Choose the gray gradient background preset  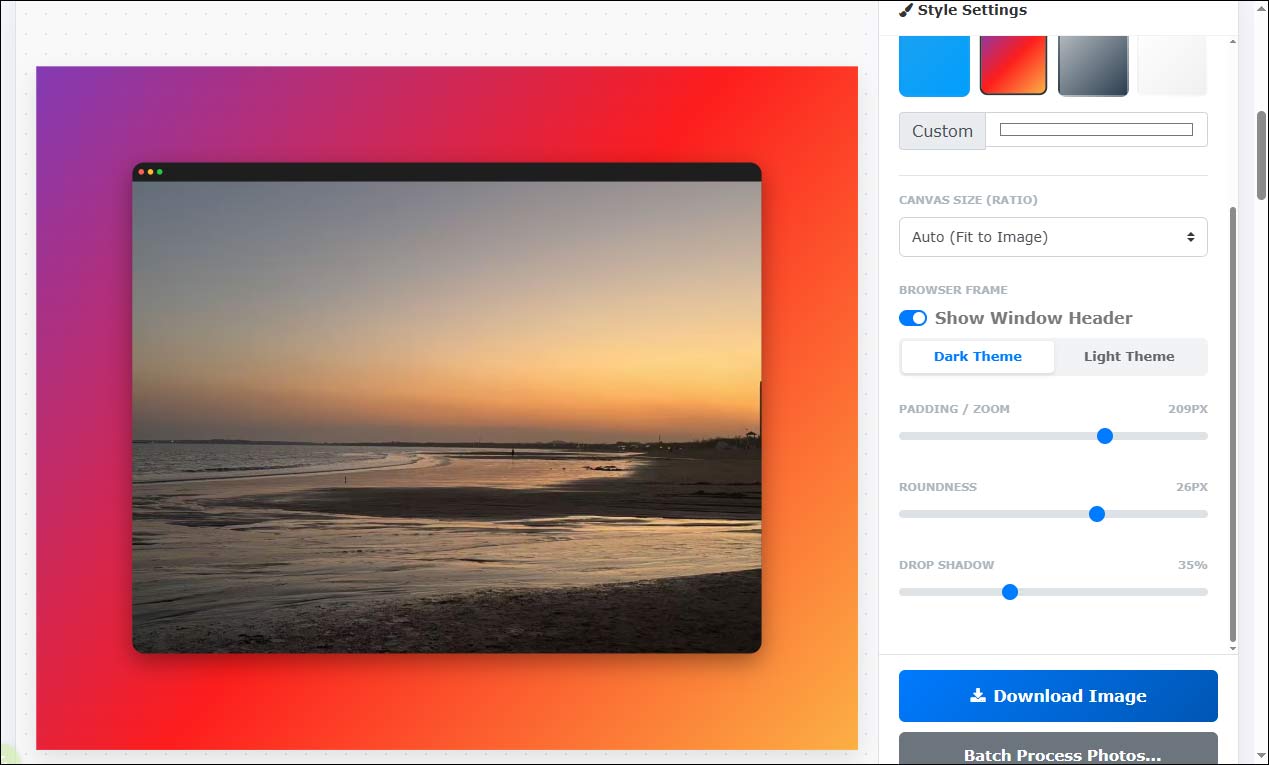click(1092, 65)
